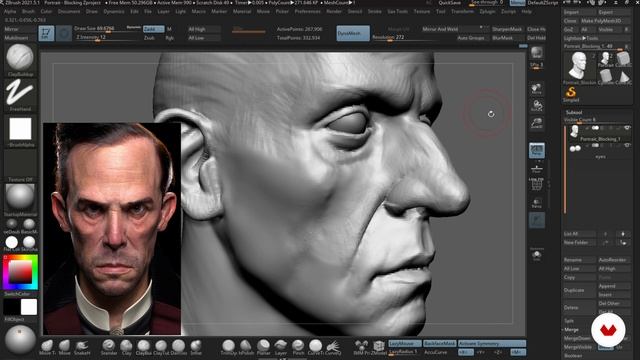Open the Stroke menu

coord(374,11)
